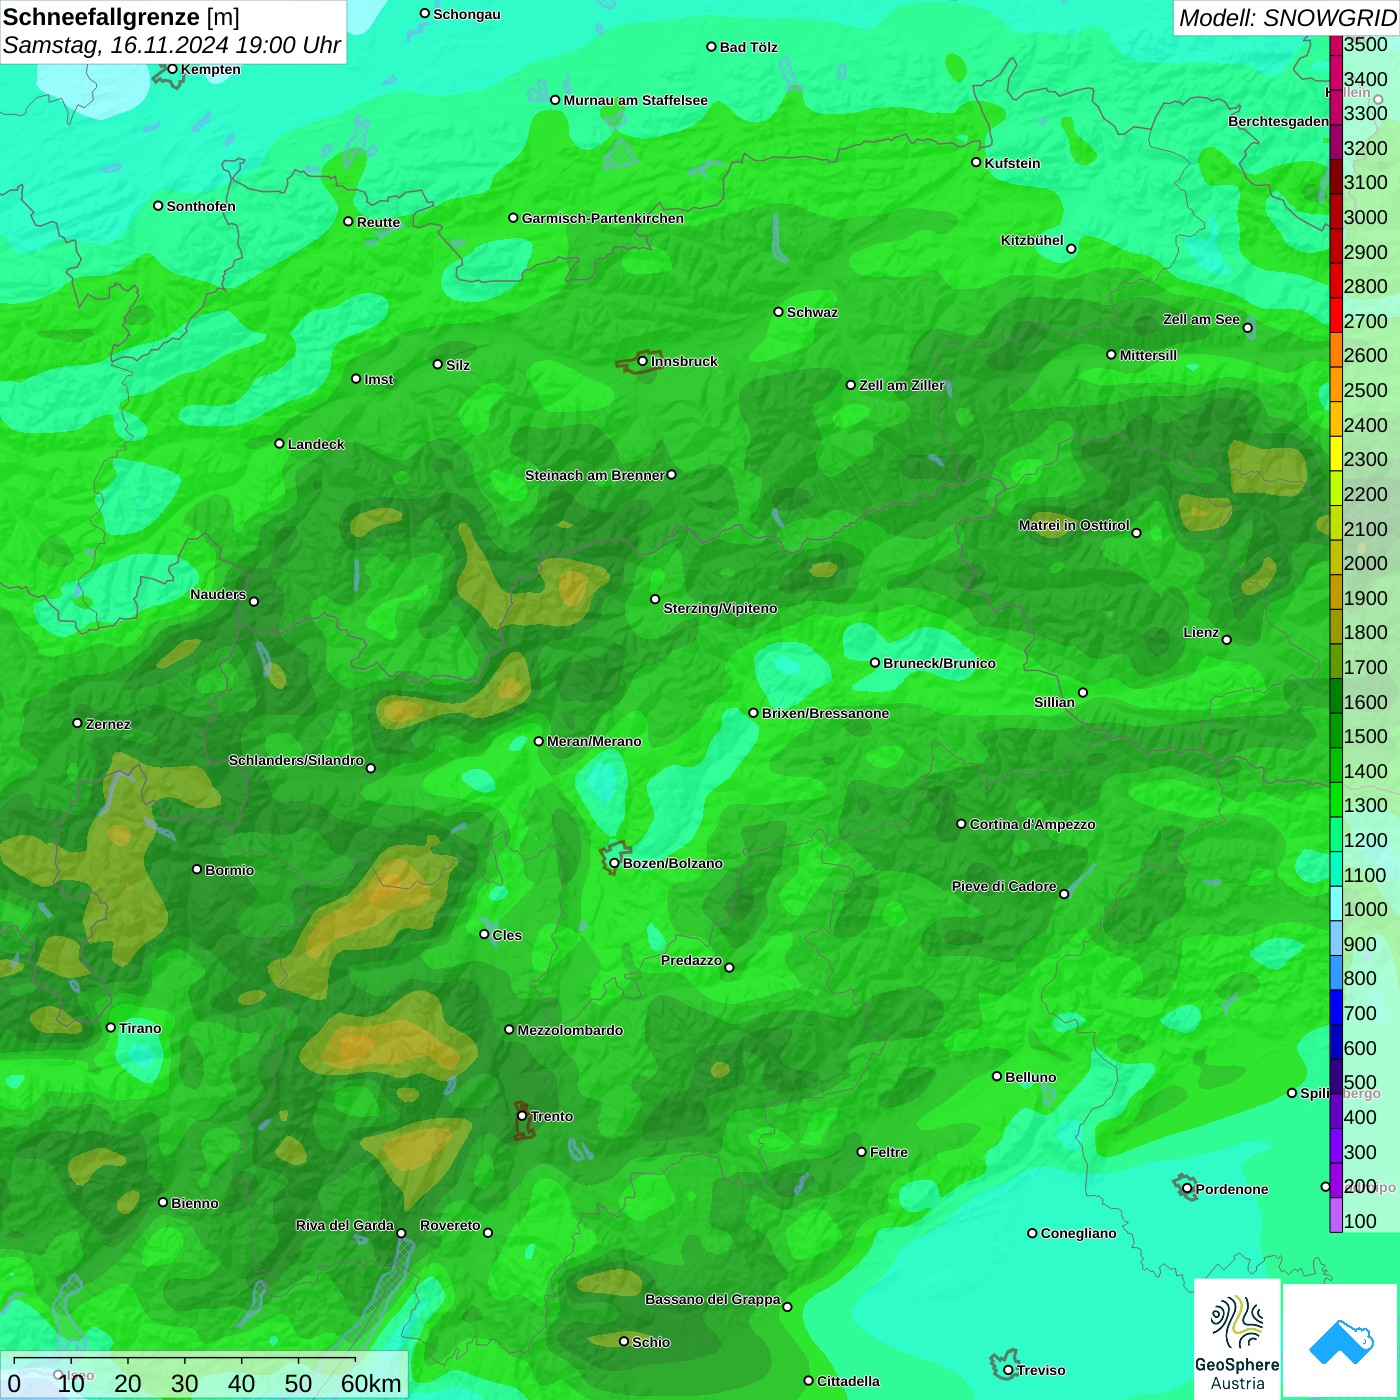Click the Bozen/Bolzano city marker
This screenshot has height=1400, width=1400.
[614, 863]
